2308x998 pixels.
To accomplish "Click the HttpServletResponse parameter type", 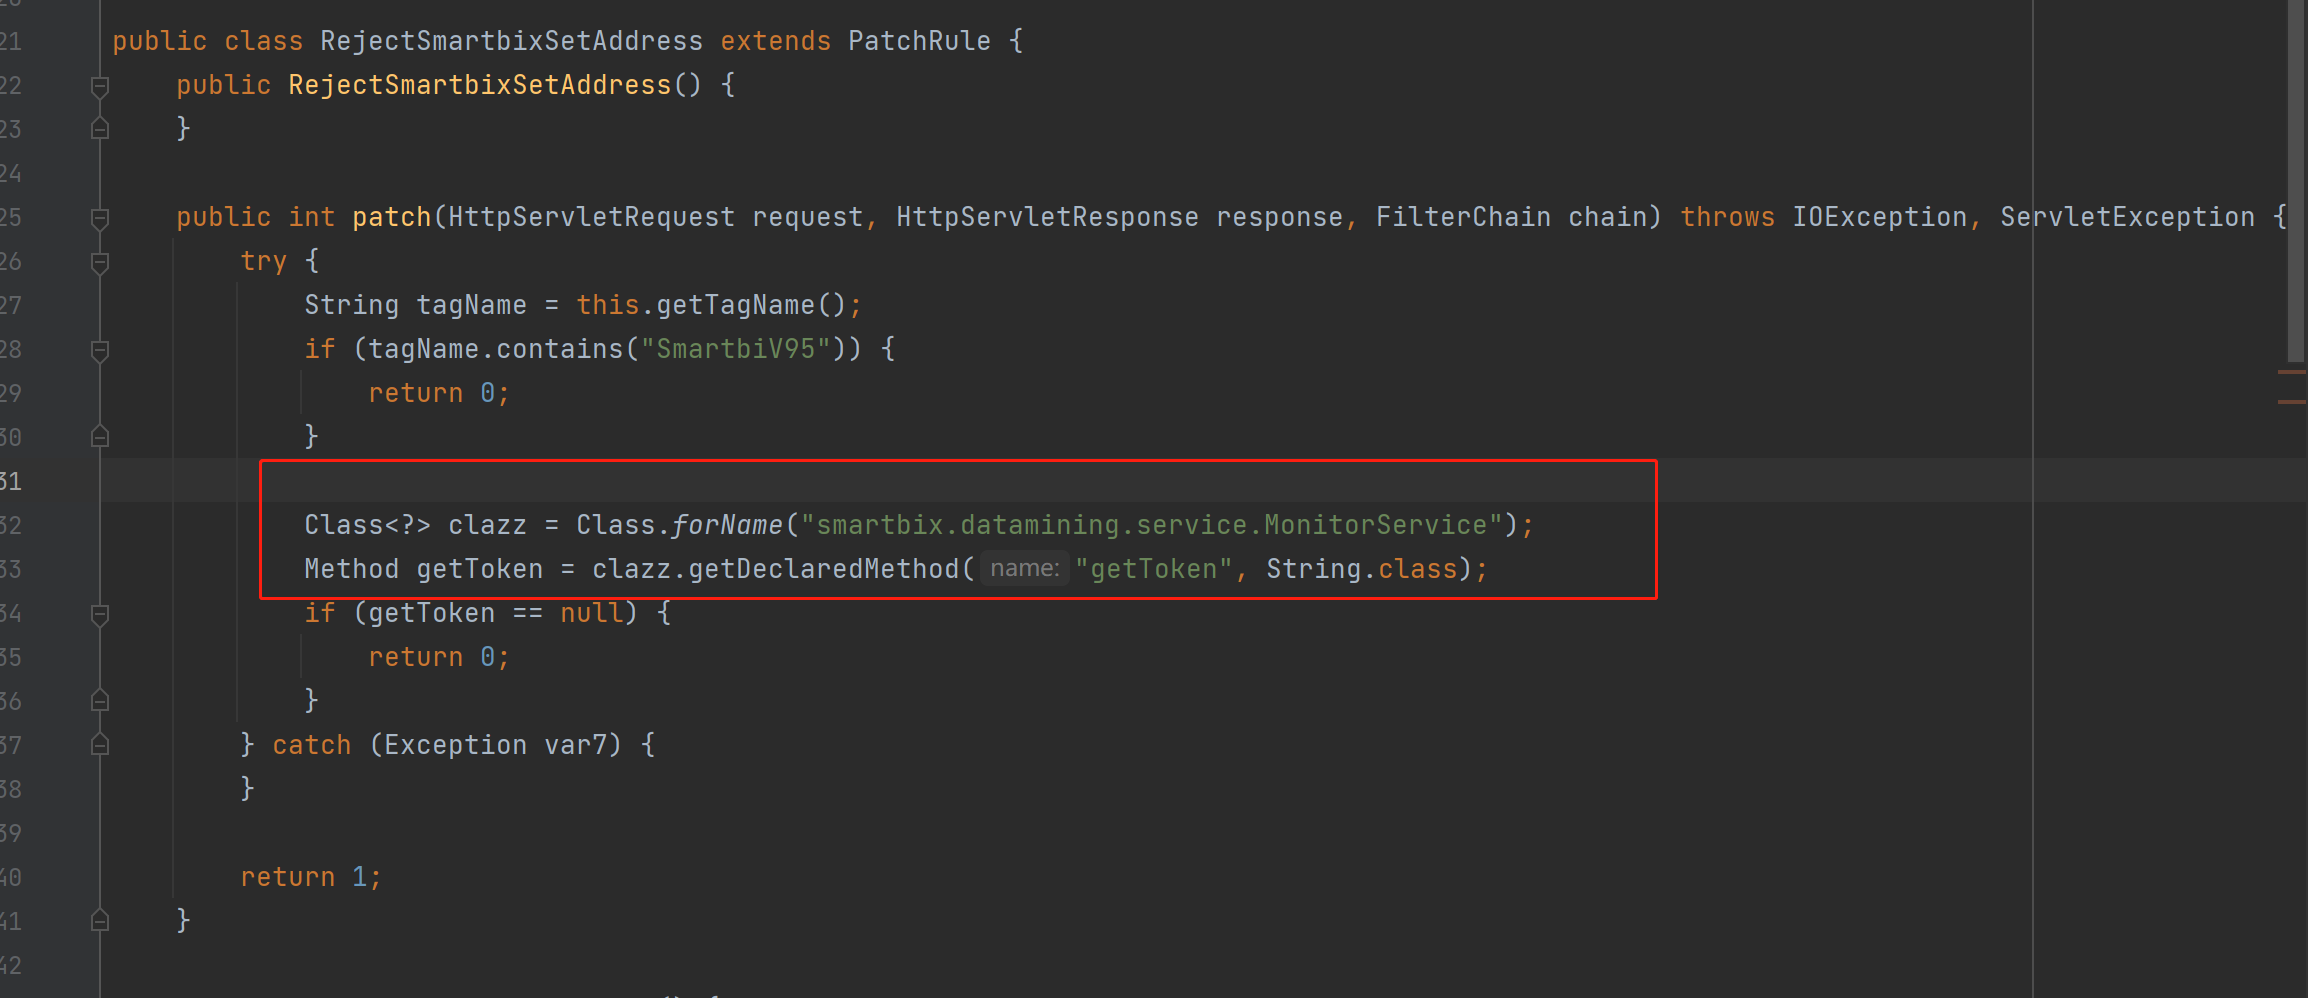I will (x=1047, y=217).
